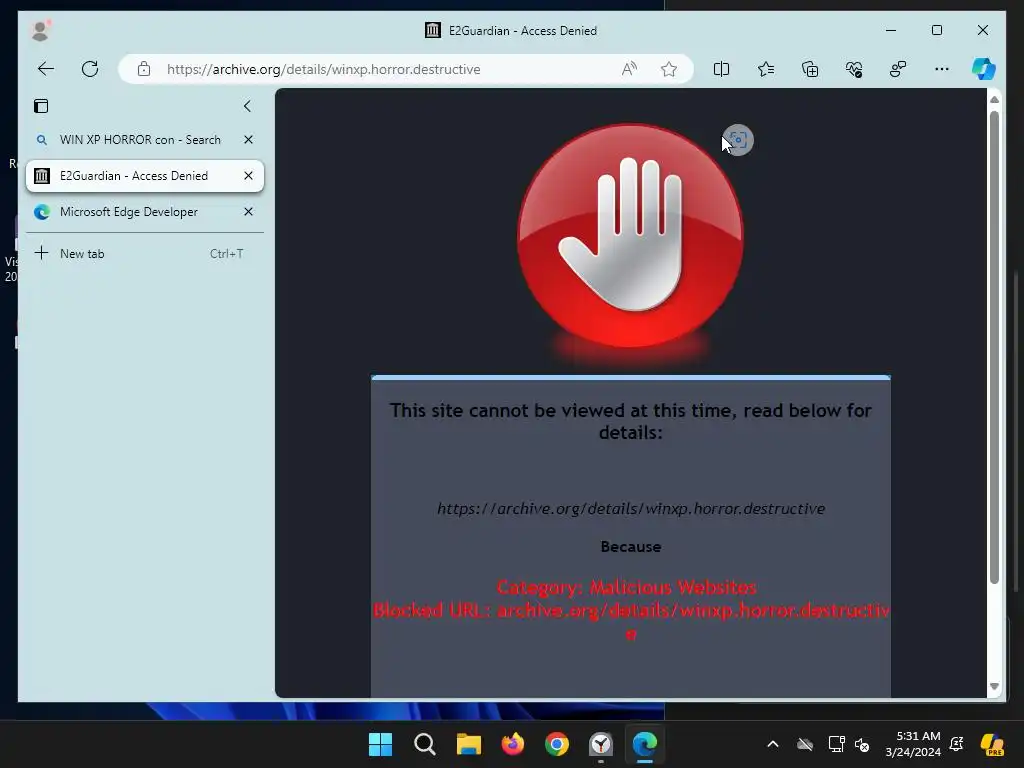
Task: Open the tab actions menu
Action: point(41,106)
